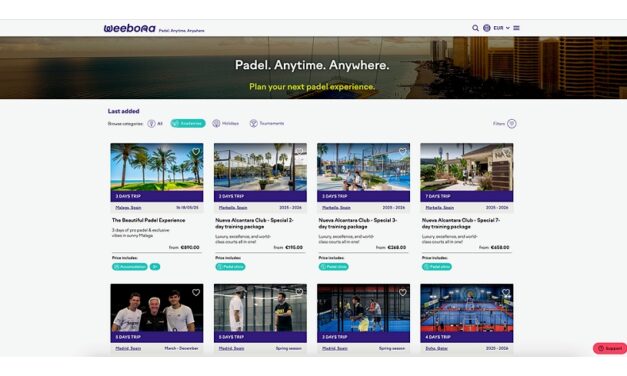Click the Last added heading
627x376 pixels.
pos(123,111)
